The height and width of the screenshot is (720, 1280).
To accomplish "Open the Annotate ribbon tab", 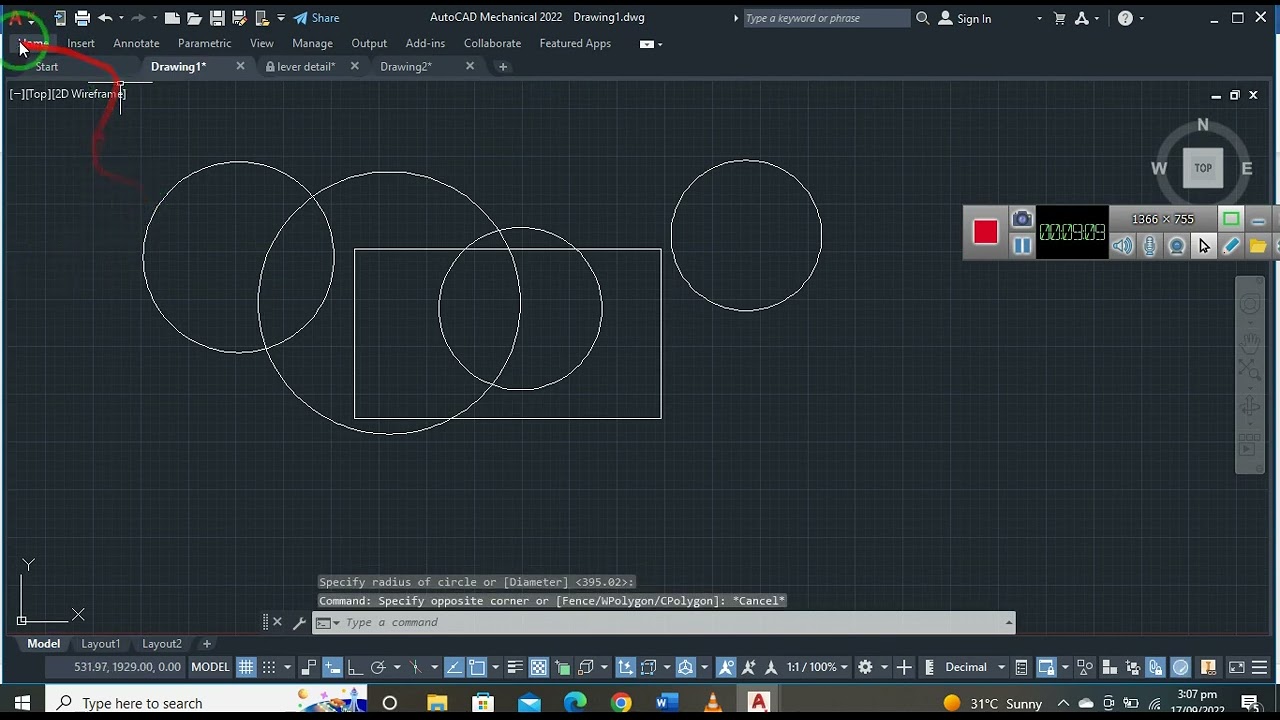I will point(136,43).
